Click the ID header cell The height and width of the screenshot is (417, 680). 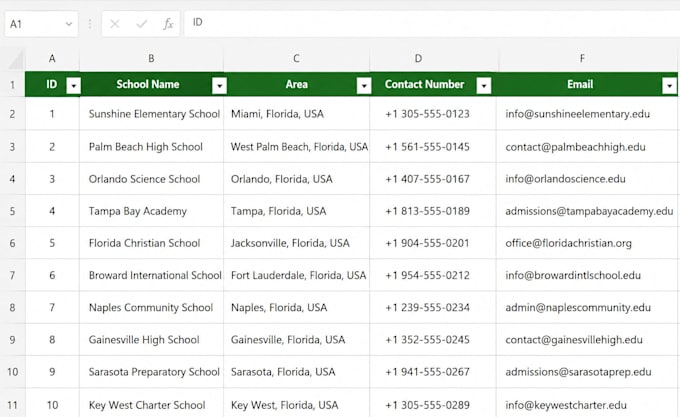[x=52, y=85]
